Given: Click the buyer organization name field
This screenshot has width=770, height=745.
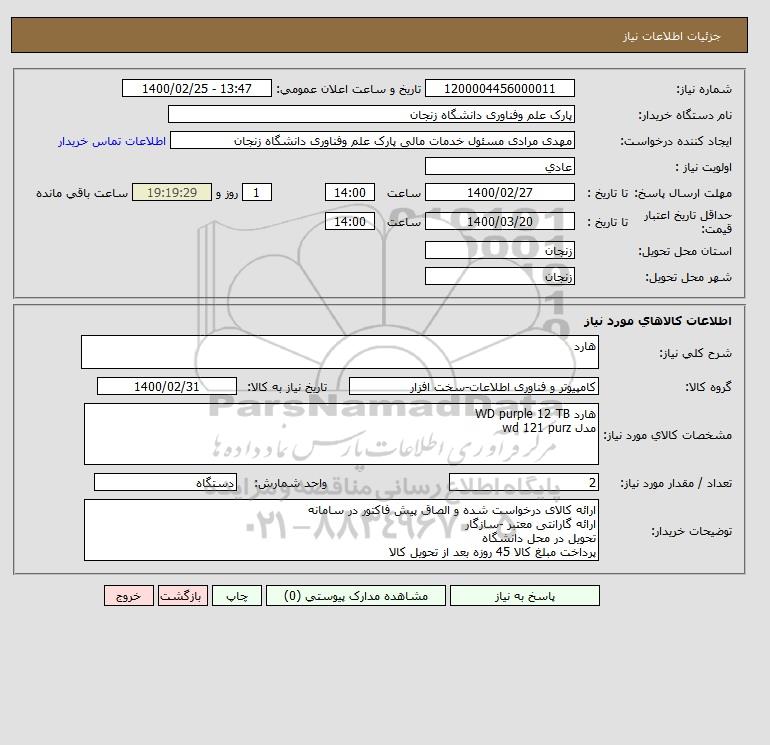Looking at the screenshot, I should tap(371, 114).
